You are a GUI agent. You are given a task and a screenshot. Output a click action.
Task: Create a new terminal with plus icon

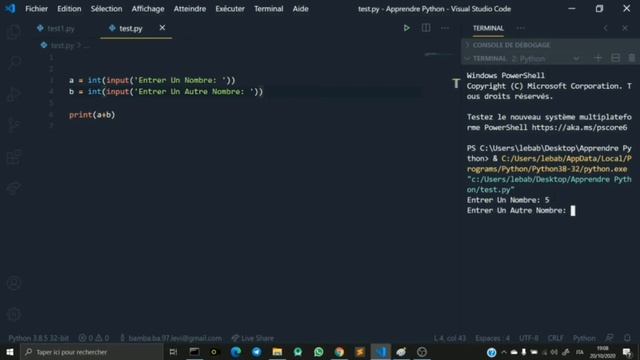tap(598, 58)
